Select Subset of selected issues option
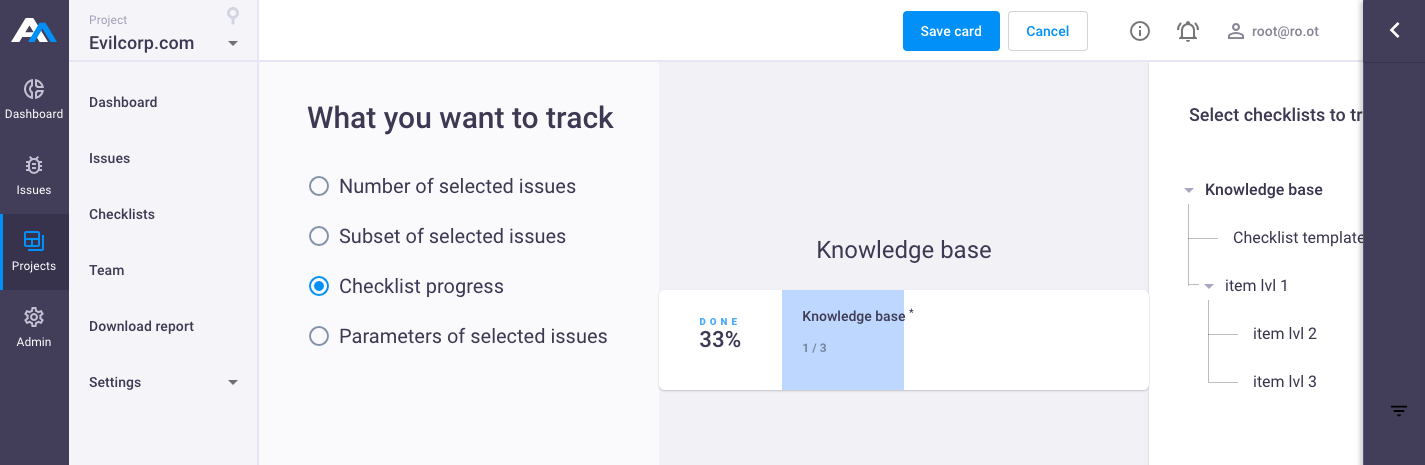Image resolution: width=1425 pixels, height=465 pixels. click(438, 236)
